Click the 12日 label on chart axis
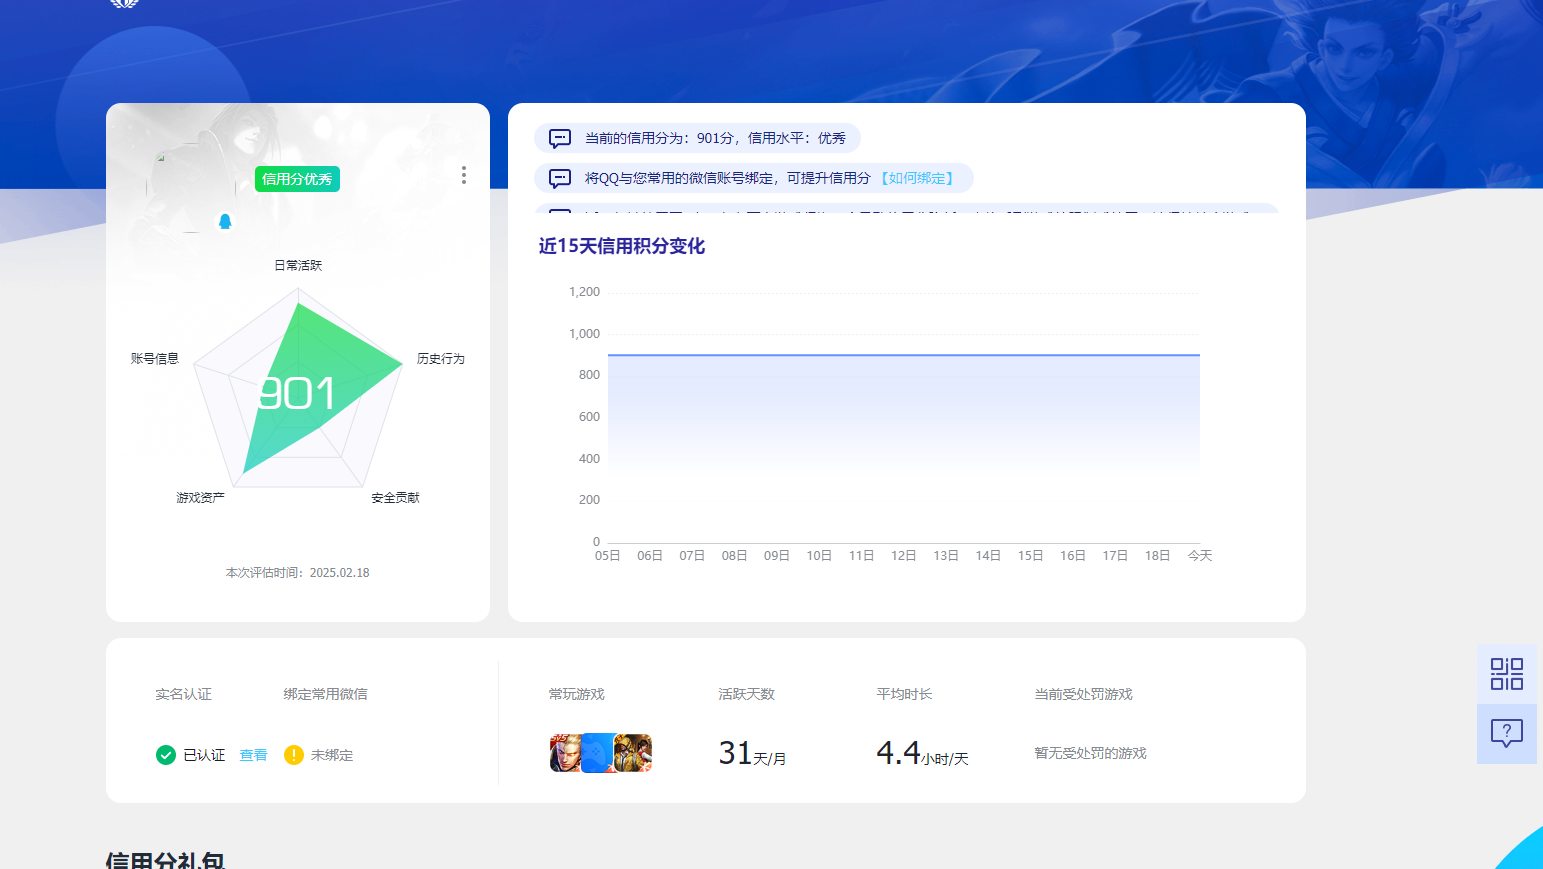 [x=904, y=555]
